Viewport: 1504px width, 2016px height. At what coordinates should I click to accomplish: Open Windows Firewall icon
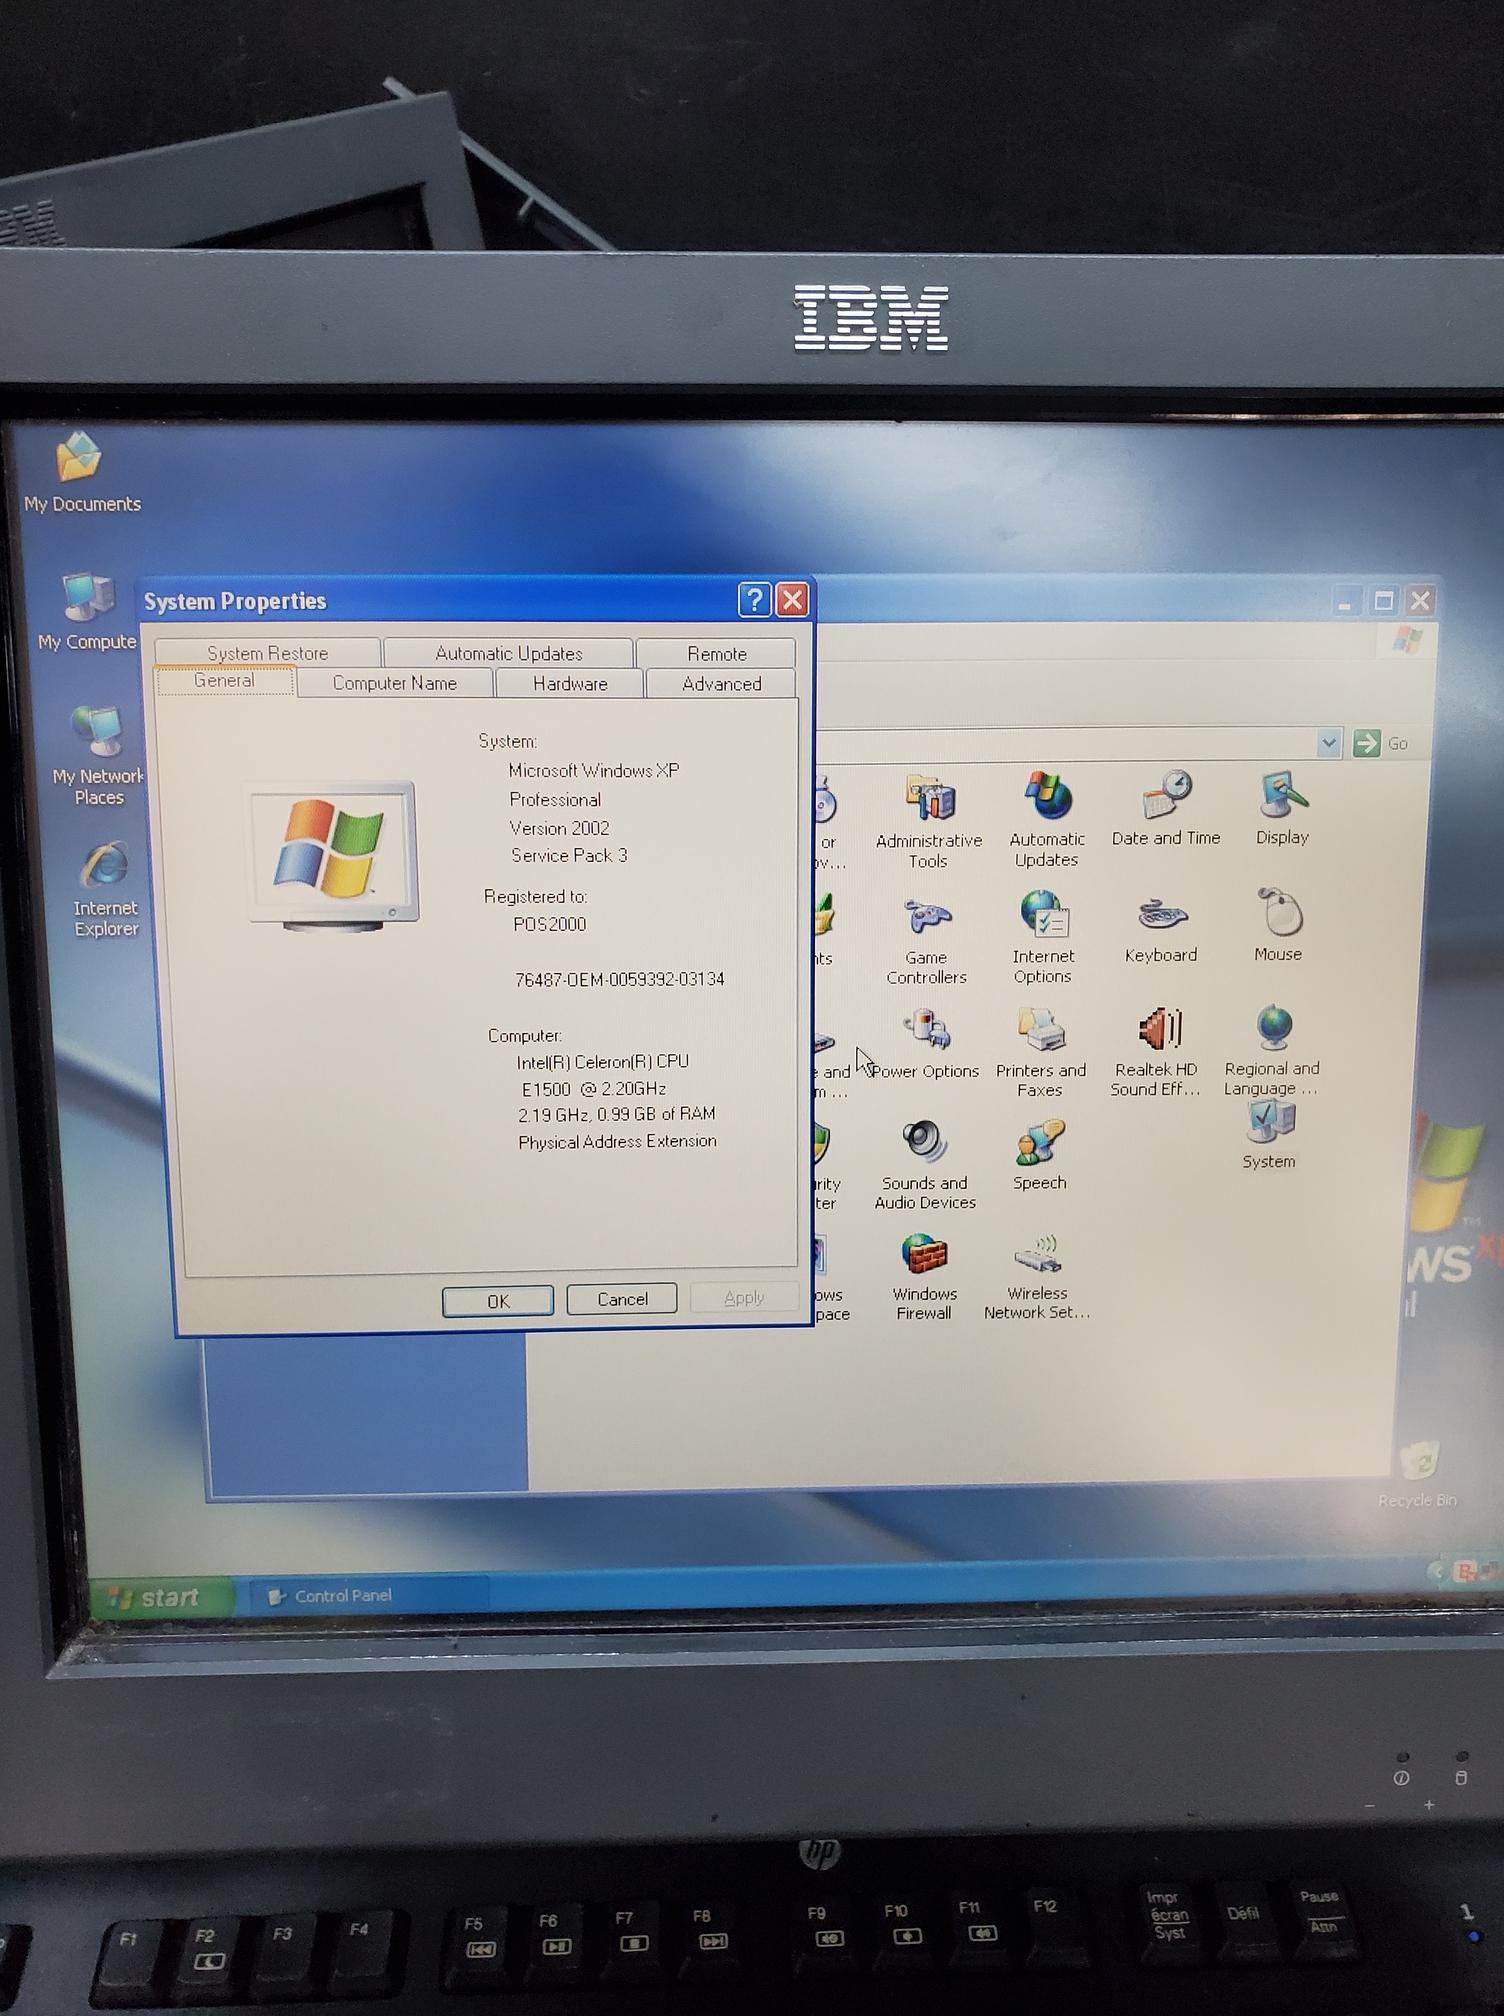point(925,1277)
